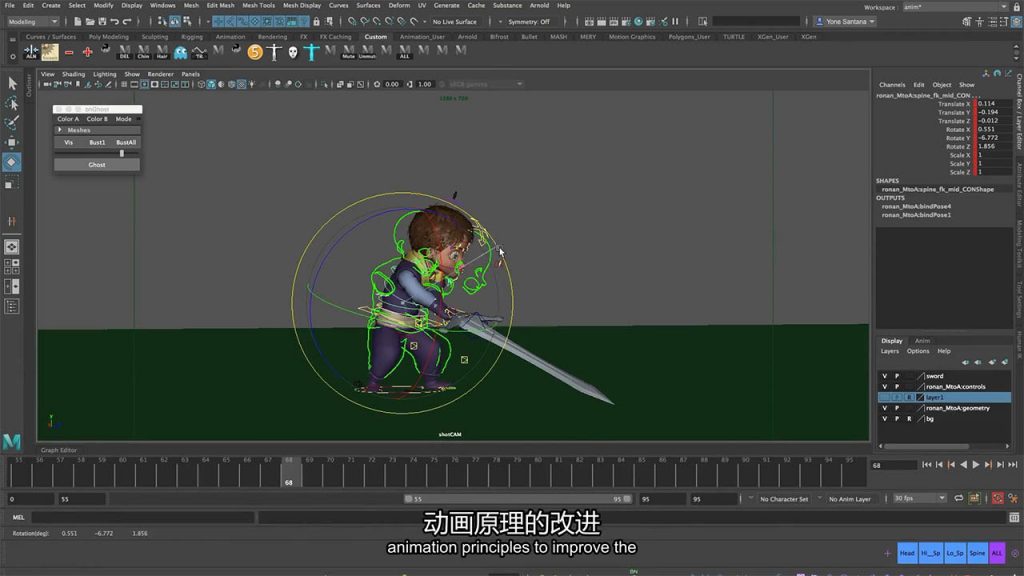1024x576 pixels.
Task: Click the Bust1 button
Action: 97,142
